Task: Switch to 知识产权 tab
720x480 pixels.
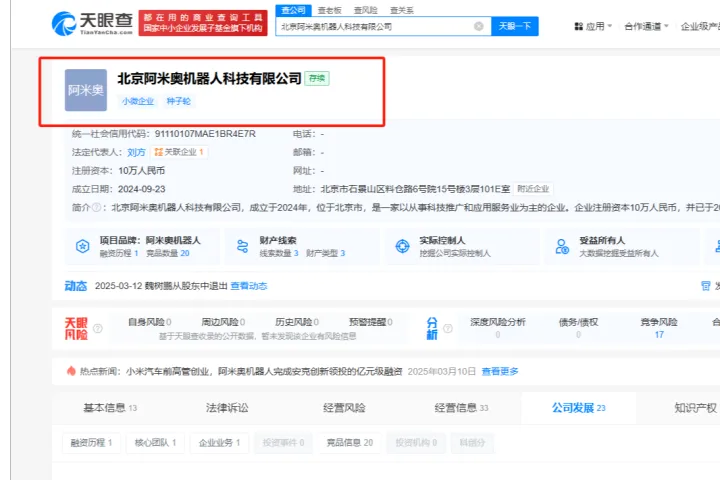Action: tap(695, 408)
